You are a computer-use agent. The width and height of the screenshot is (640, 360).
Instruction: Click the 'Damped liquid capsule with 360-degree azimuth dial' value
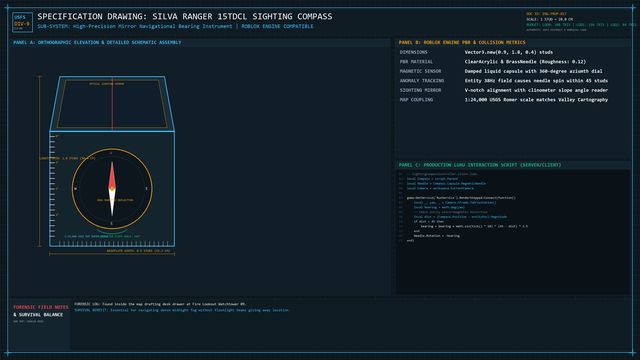tap(533, 71)
